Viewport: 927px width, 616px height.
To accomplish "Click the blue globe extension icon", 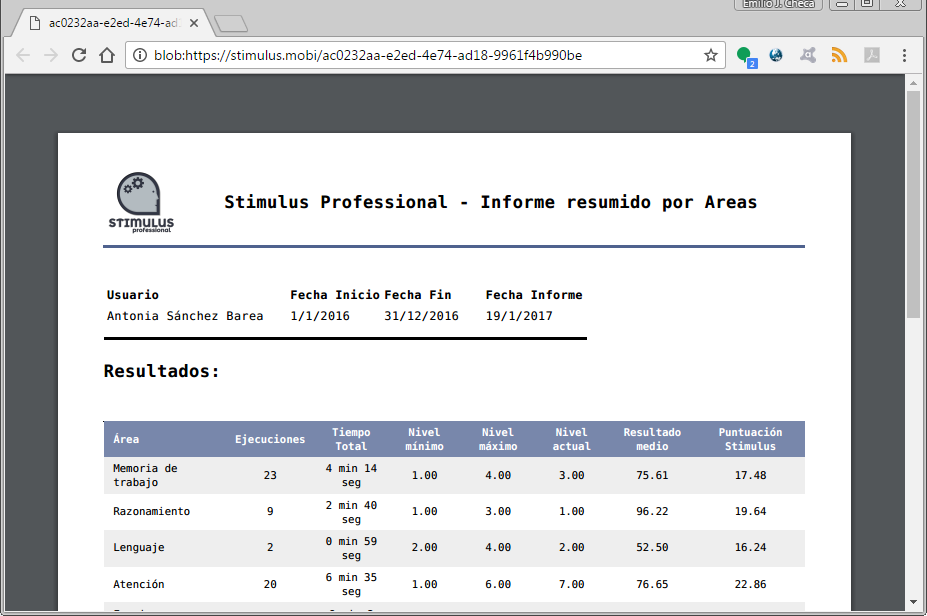I will click(776, 55).
